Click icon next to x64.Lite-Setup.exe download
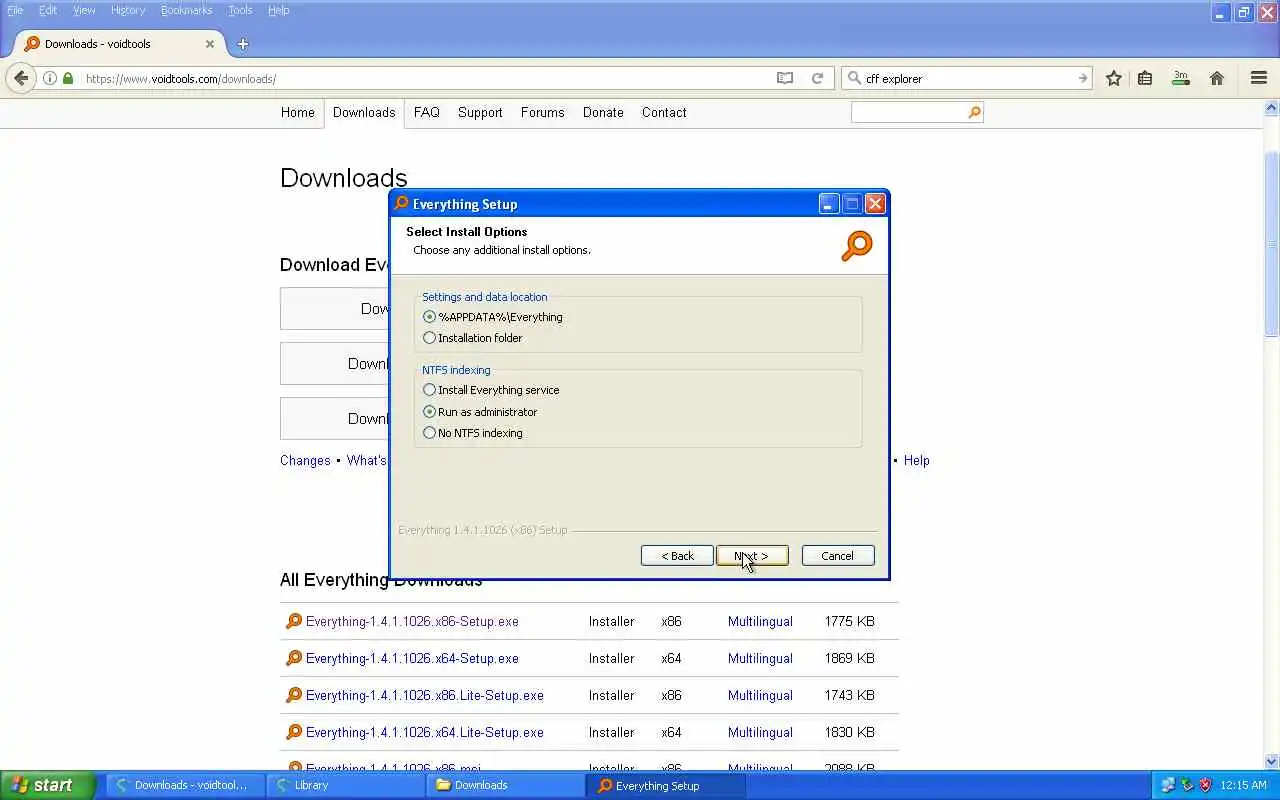Image resolution: width=1280 pixels, height=800 pixels. (293, 732)
